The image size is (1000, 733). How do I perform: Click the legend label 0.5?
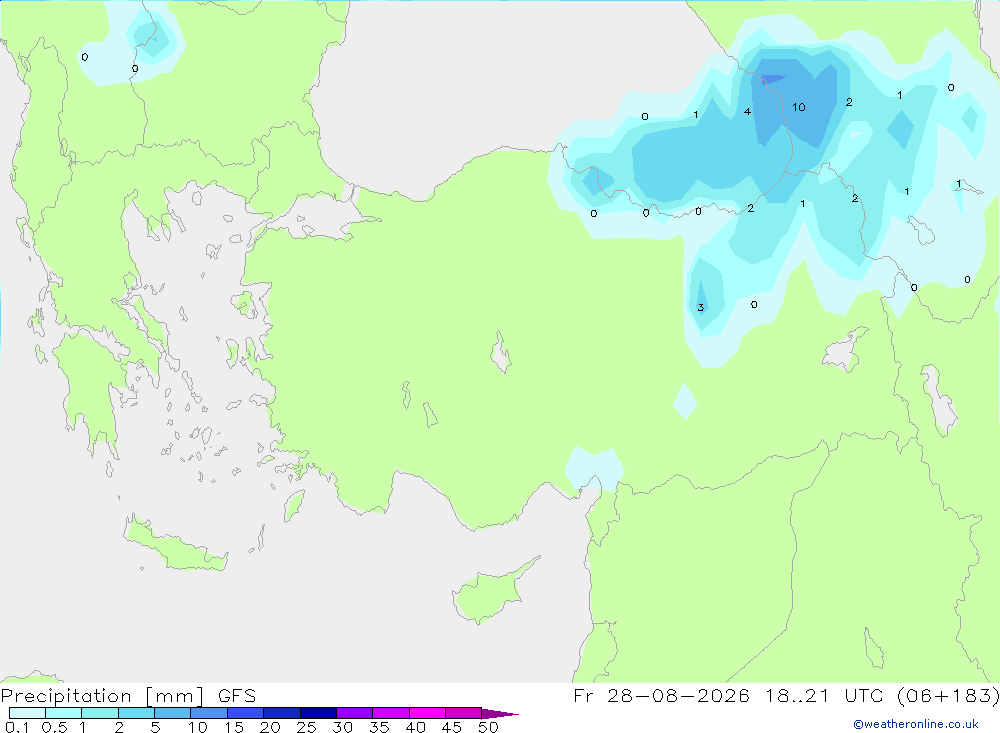pyautogui.click(x=54, y=727)
